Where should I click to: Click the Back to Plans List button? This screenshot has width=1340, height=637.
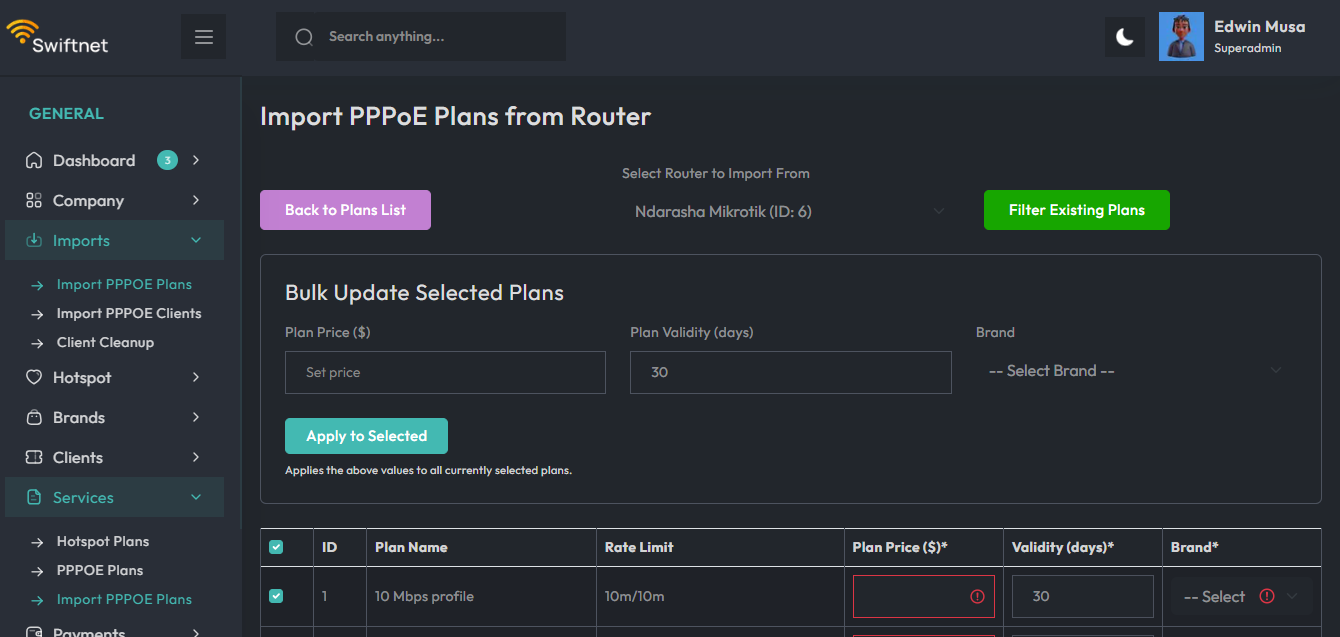point(345,210)
